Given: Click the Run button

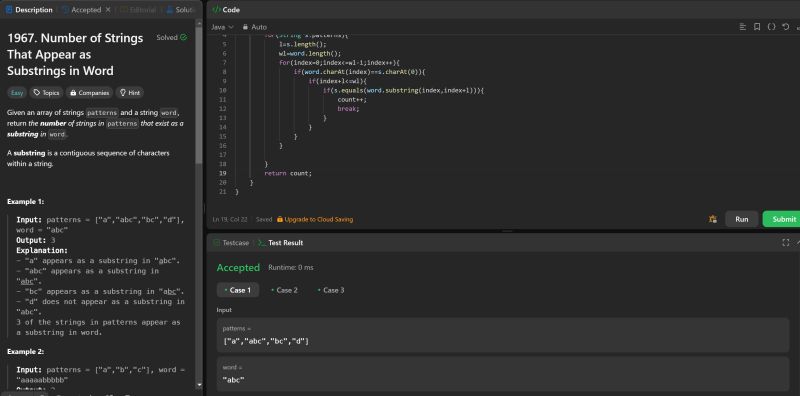Looking at the screenshot, I should pos(742,219).
